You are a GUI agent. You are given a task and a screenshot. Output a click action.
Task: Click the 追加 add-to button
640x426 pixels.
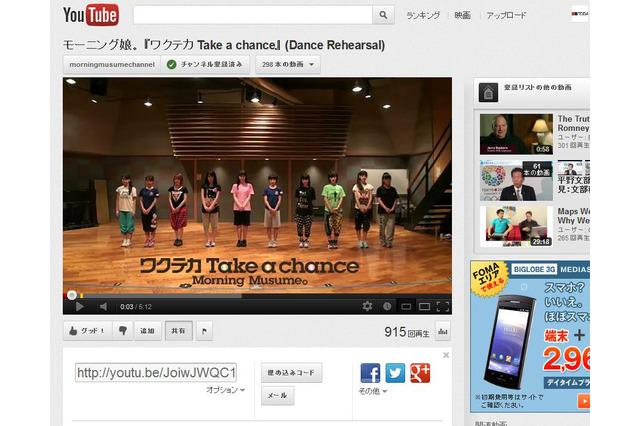point(147,331)
